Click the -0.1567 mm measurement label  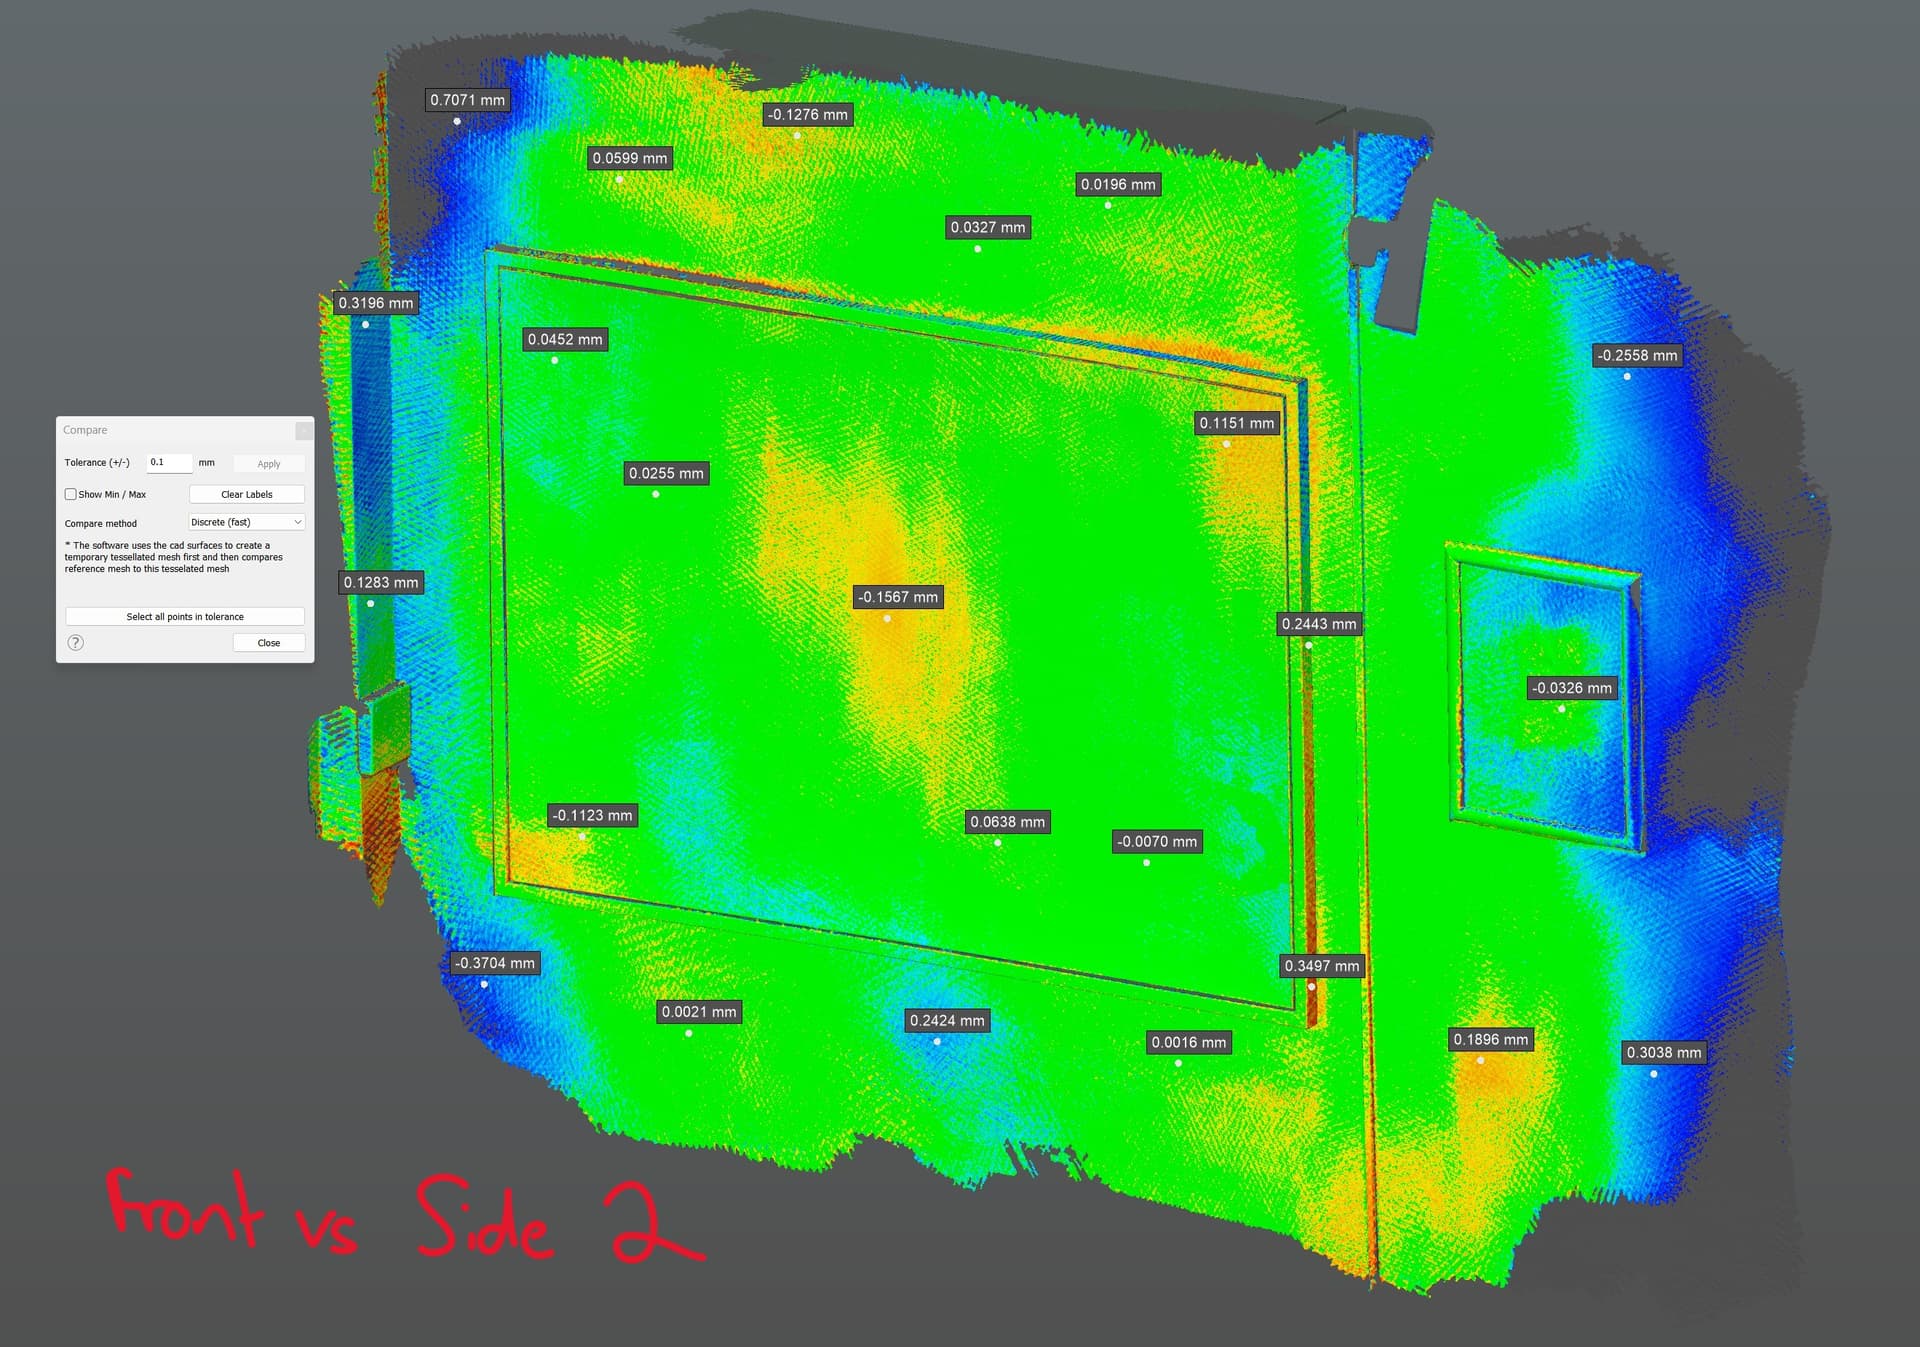898,597
